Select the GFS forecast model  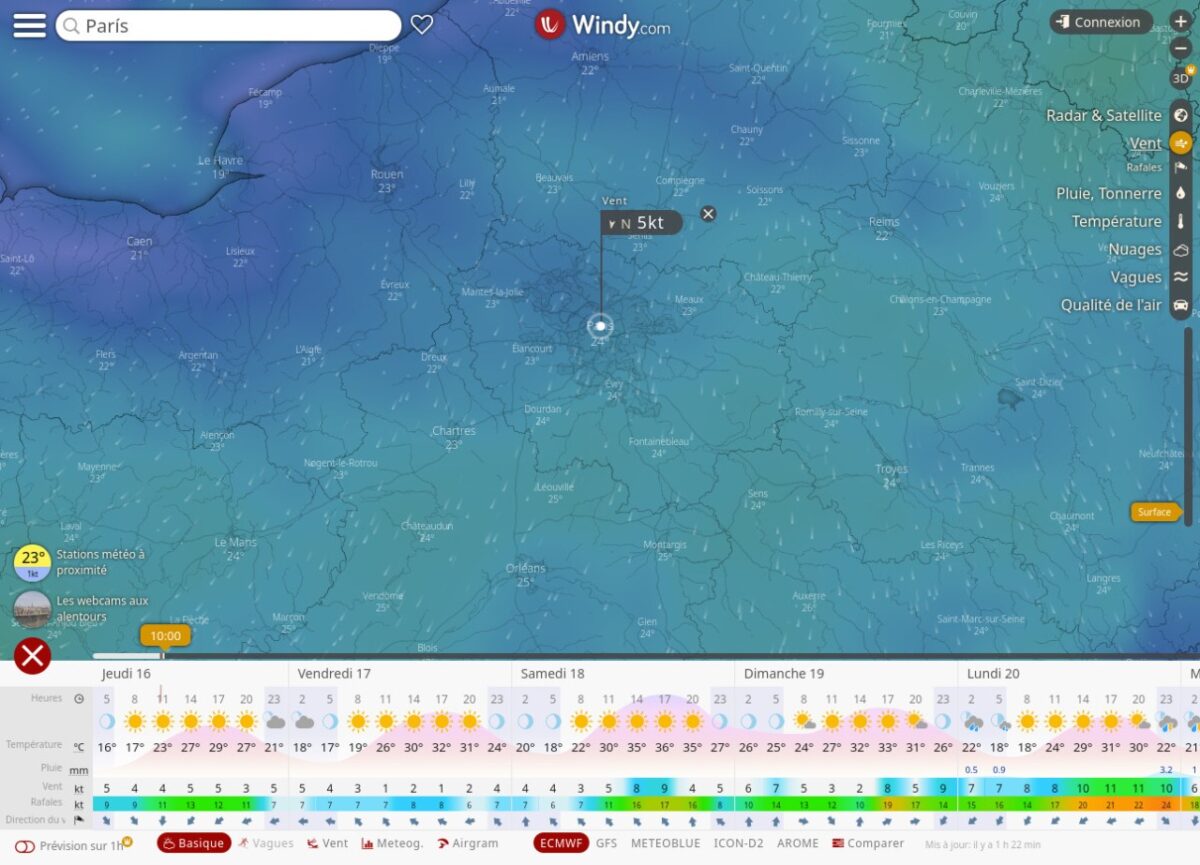pos(607,843)
